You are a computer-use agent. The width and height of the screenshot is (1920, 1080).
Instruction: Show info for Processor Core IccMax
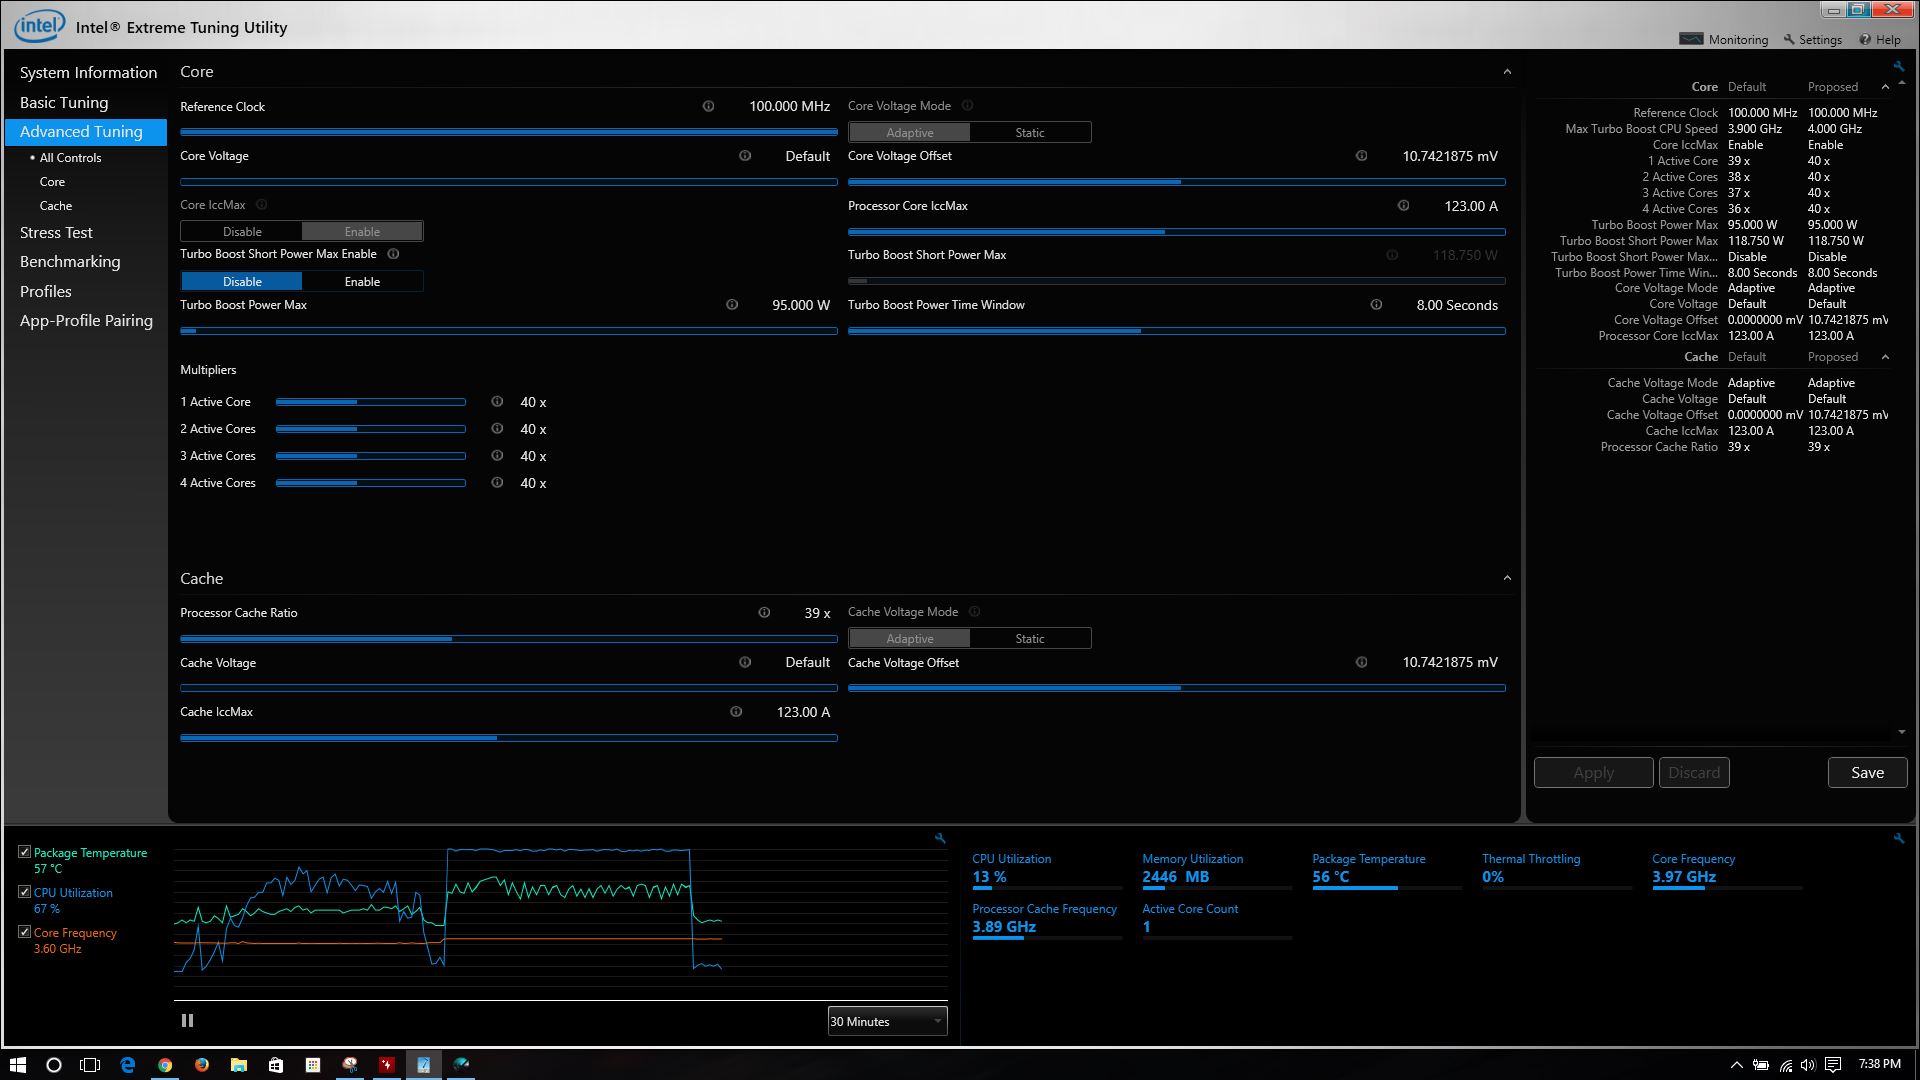(1403, 206)
